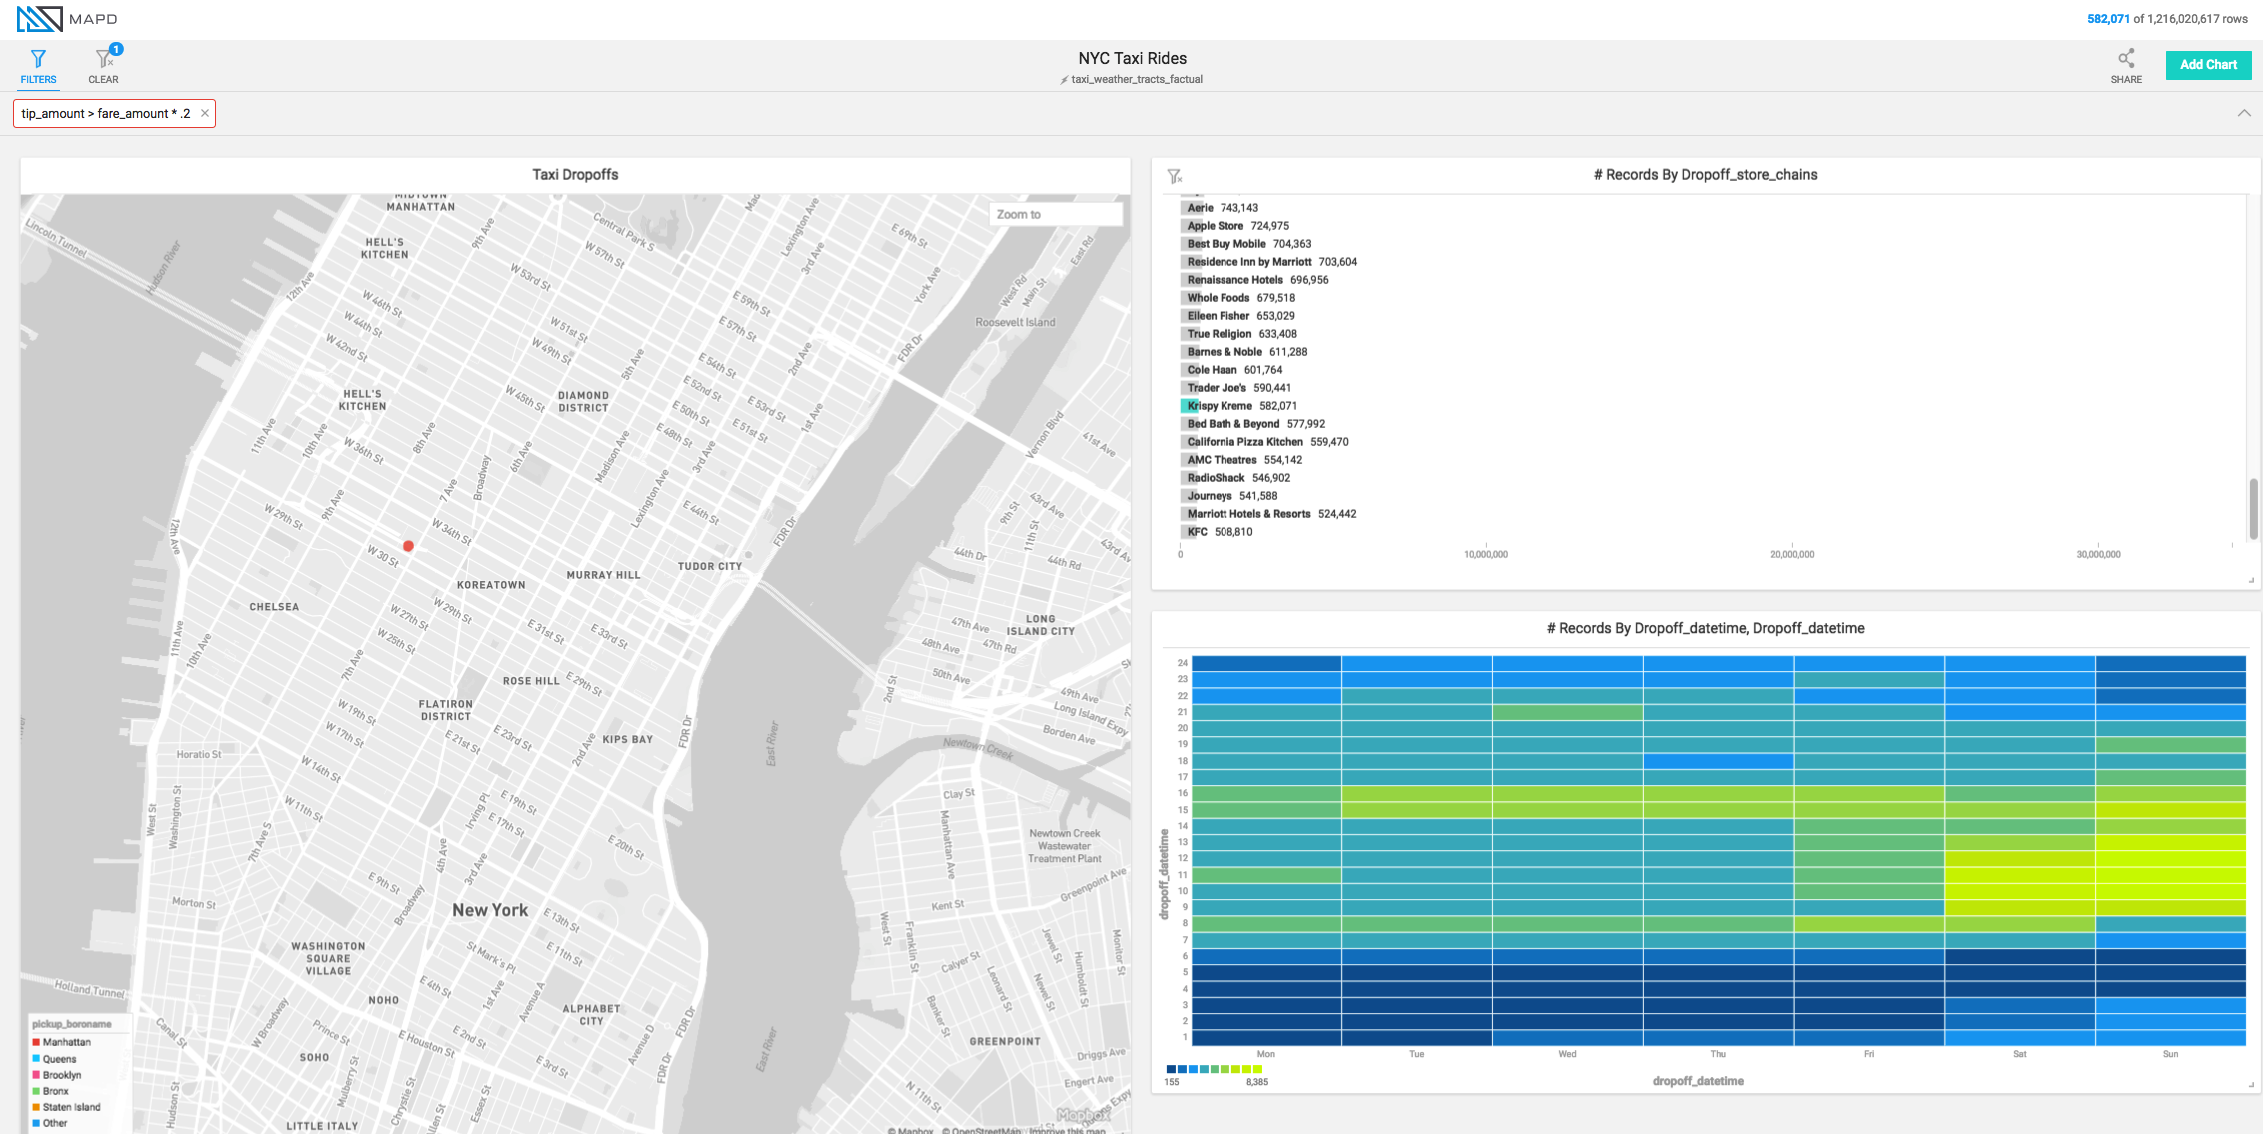
Task: Select the Renaissance Hotels bar row
Action: point(1257,280)
